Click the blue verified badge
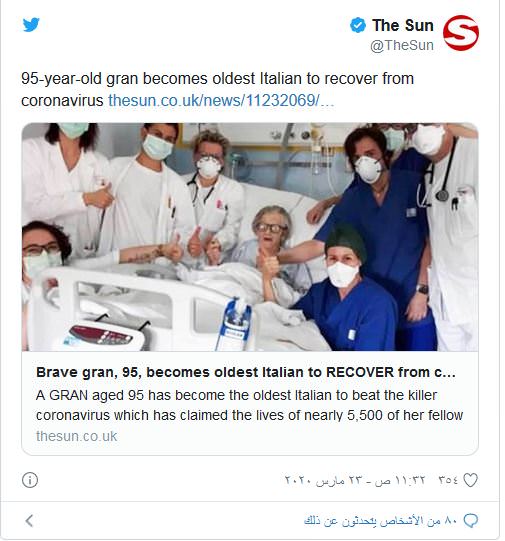 point(358,25)
